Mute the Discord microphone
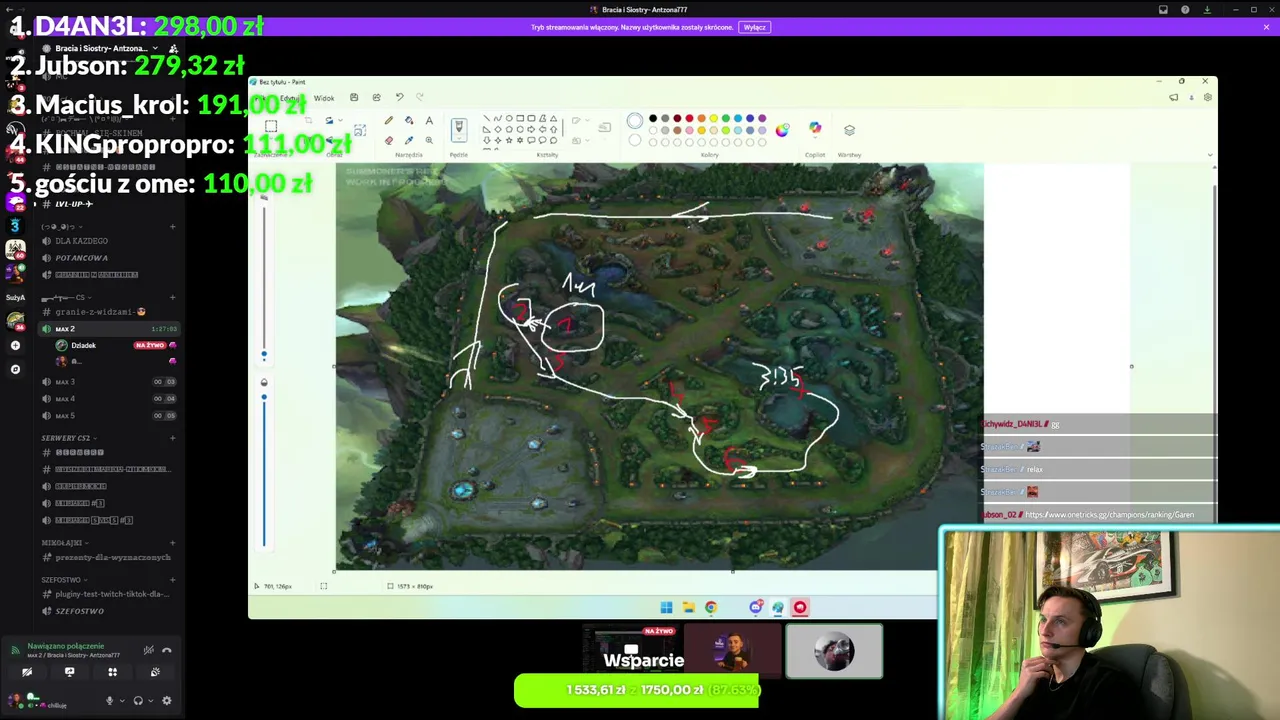1280x720 pixels. tap(110, 701)
